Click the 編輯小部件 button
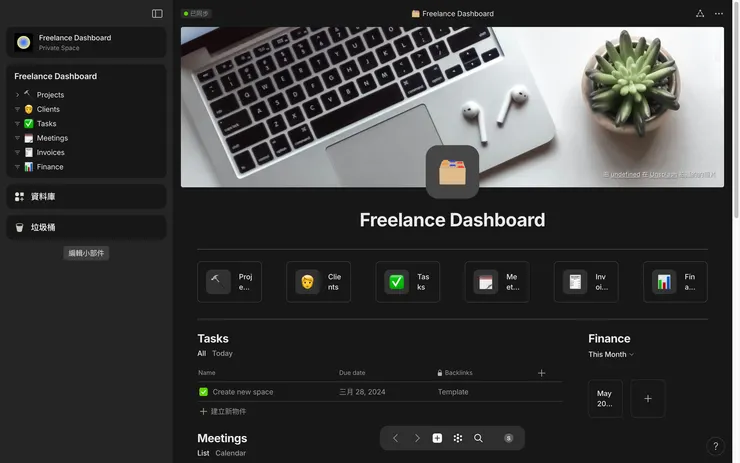This screenshot has height=463, width=740. (86, 253)
